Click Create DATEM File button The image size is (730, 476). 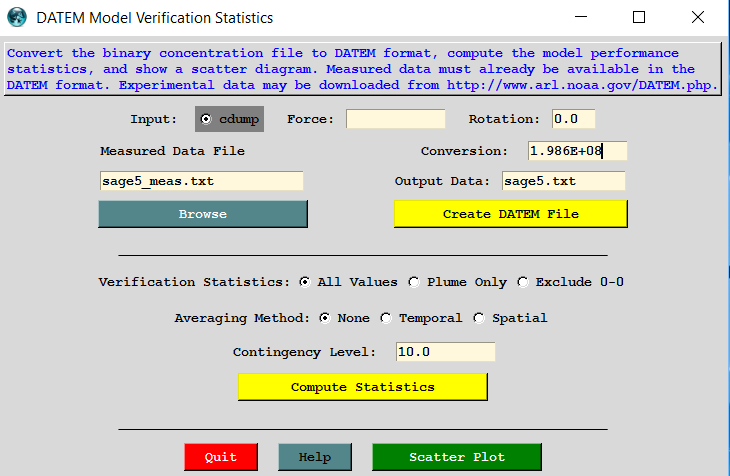[x=511, y=214]
